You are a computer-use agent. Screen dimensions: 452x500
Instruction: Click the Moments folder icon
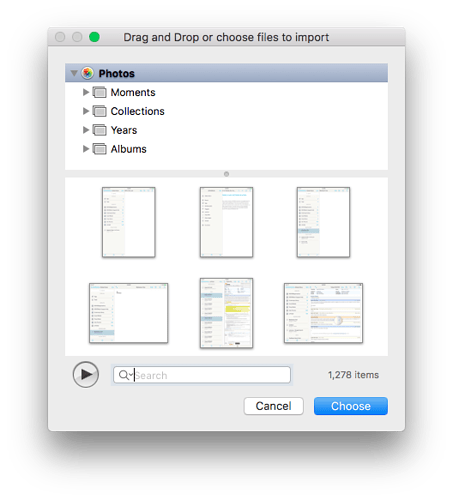coord(99,92)
